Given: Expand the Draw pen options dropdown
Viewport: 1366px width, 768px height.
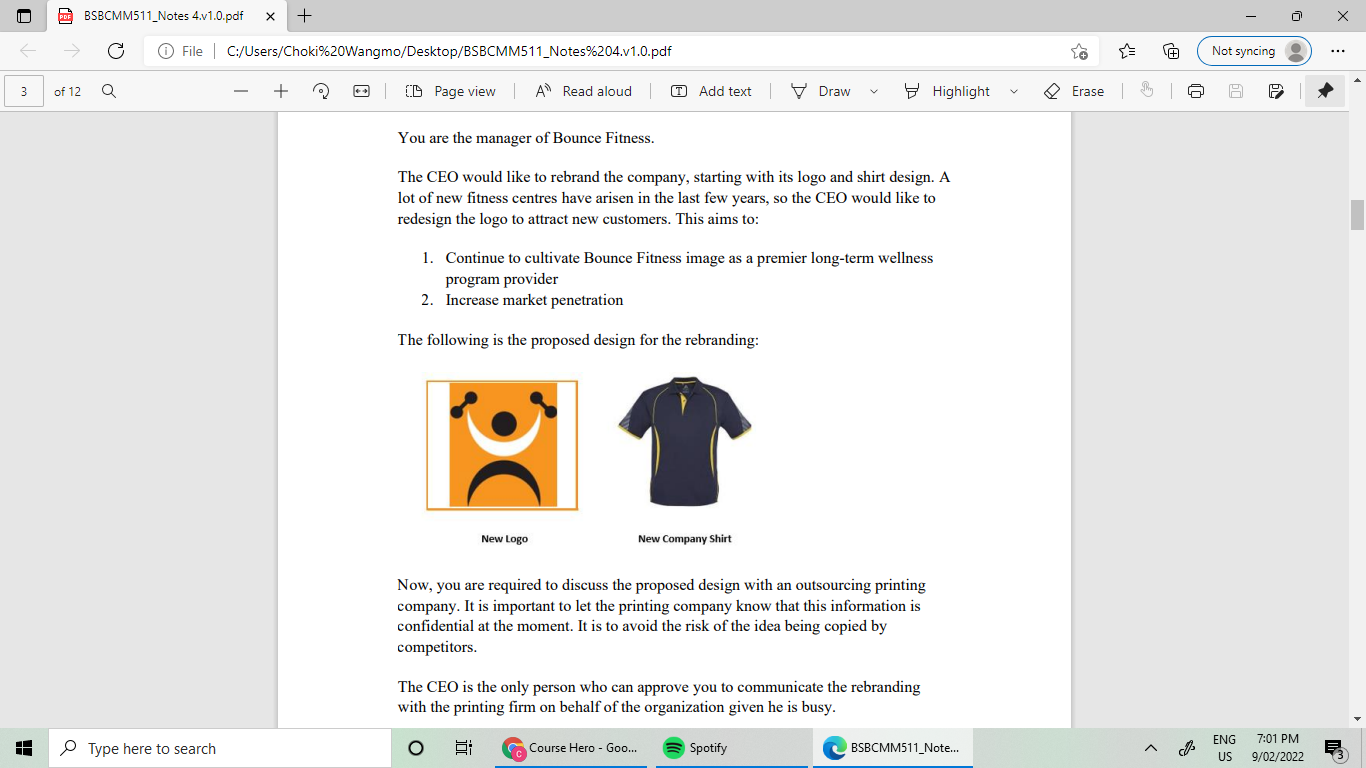Looking at the screenshot, I should tap(873, 91).
